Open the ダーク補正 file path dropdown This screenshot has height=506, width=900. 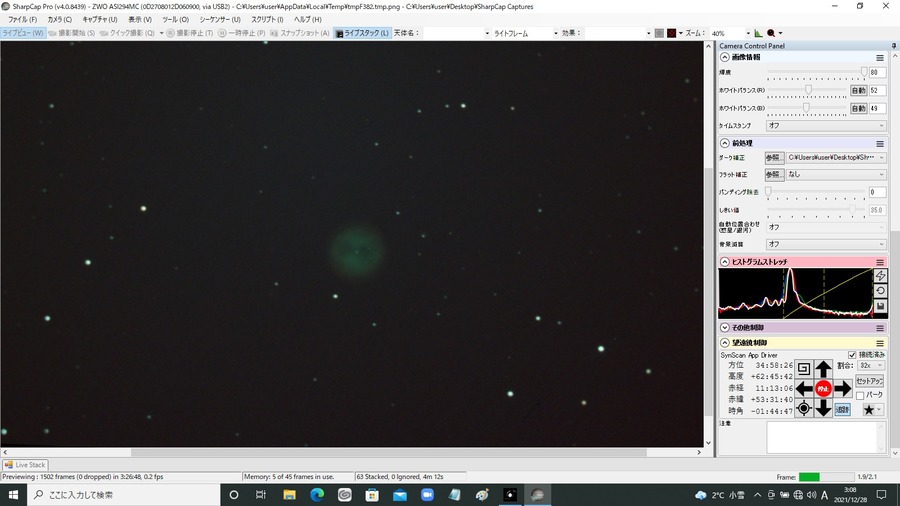(x=836, y=157)
